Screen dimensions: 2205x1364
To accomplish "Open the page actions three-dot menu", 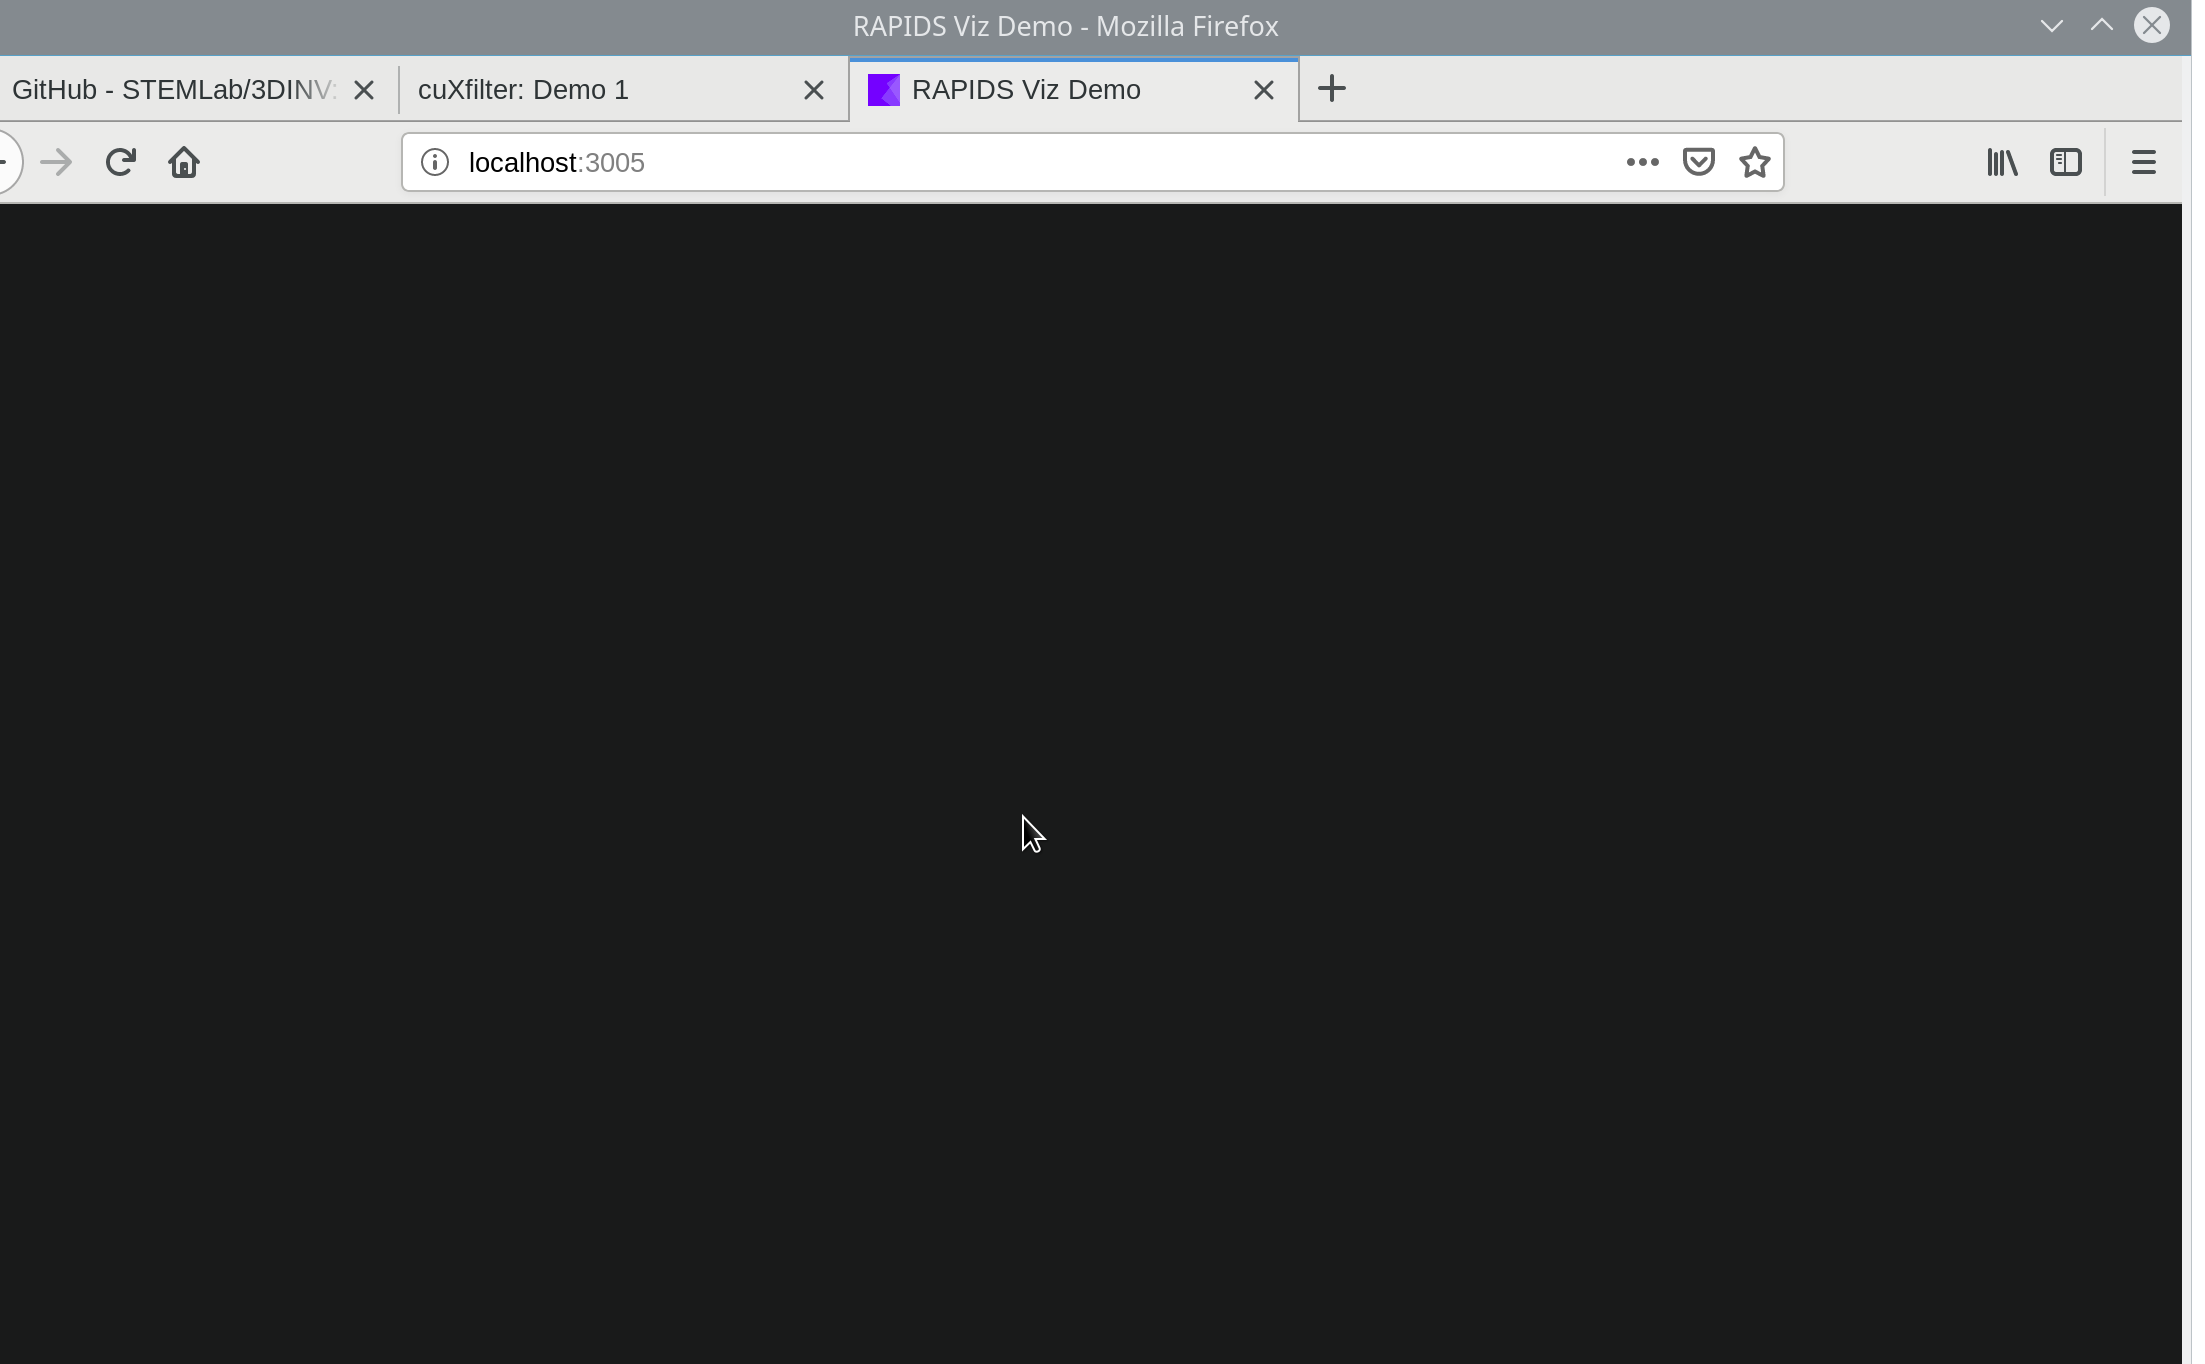I will pyautogui.click(x=1642, y=162).
